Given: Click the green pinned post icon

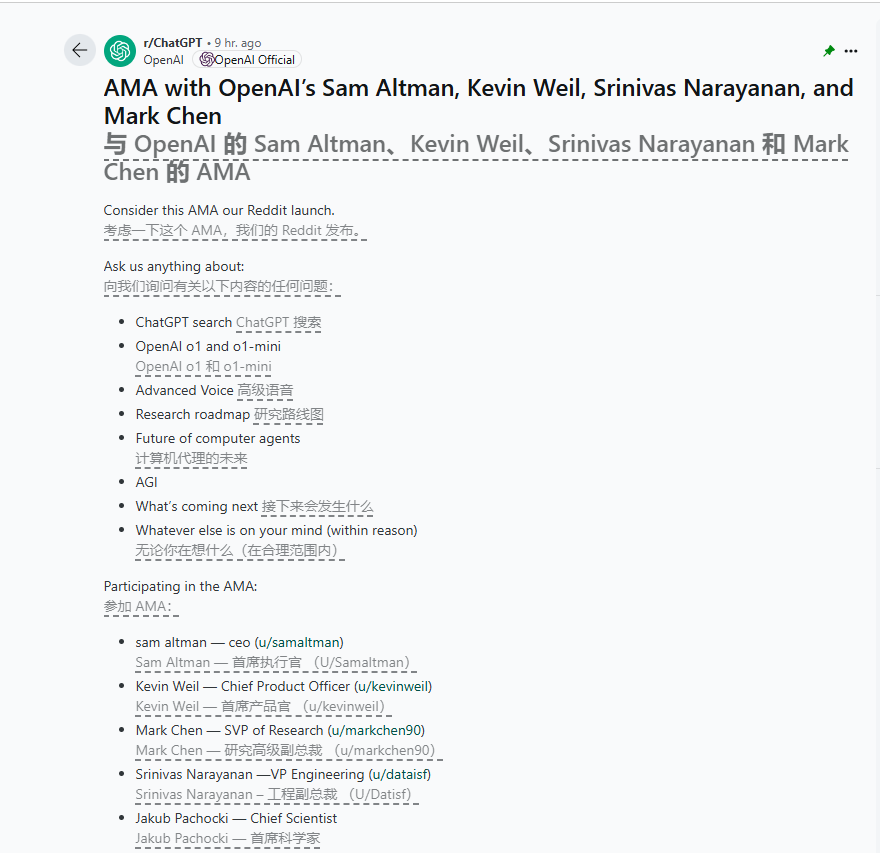Looking at the screenshot, I should (828, 51).
